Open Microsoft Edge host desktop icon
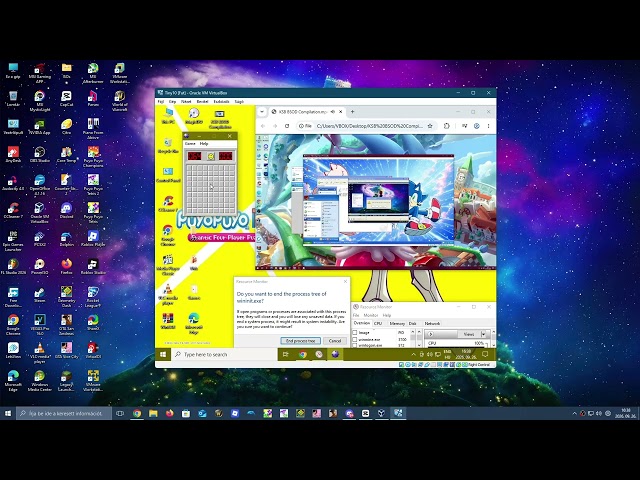Viewport: 640px width, 480px height. [13, 380]
